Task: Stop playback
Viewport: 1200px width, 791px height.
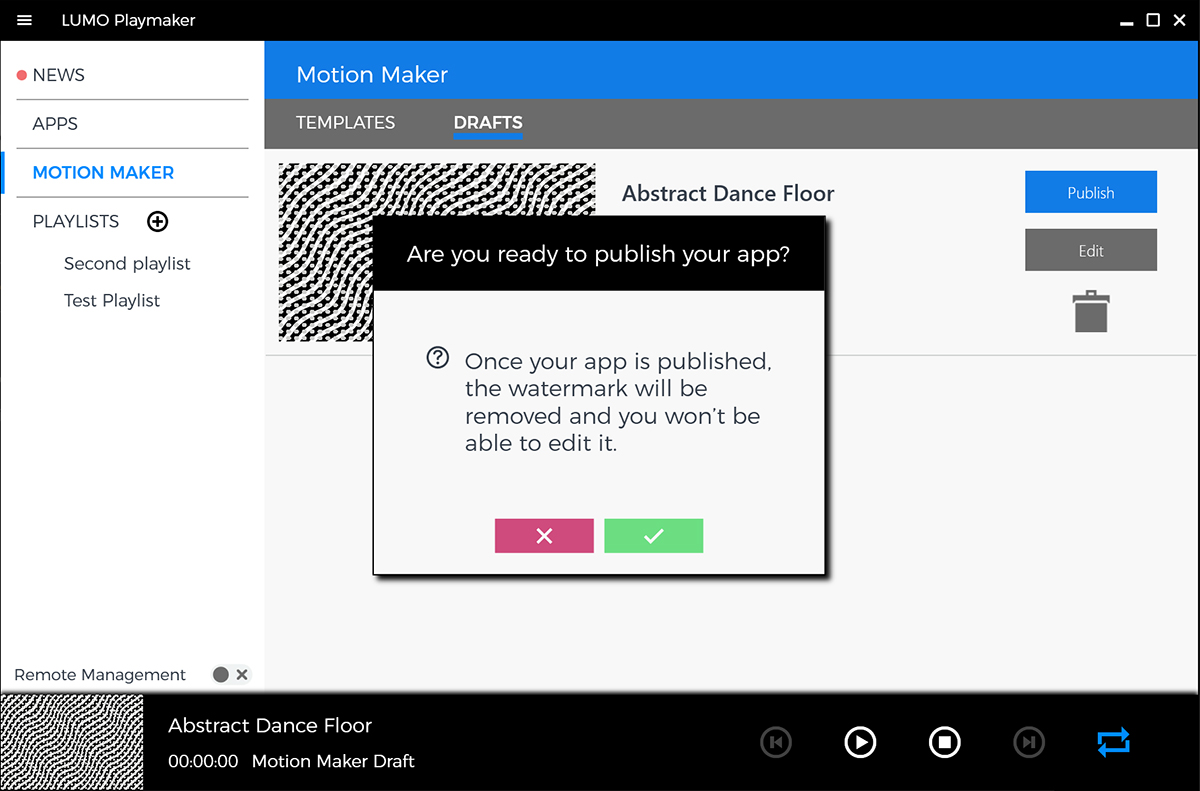Action: [945, 742]
